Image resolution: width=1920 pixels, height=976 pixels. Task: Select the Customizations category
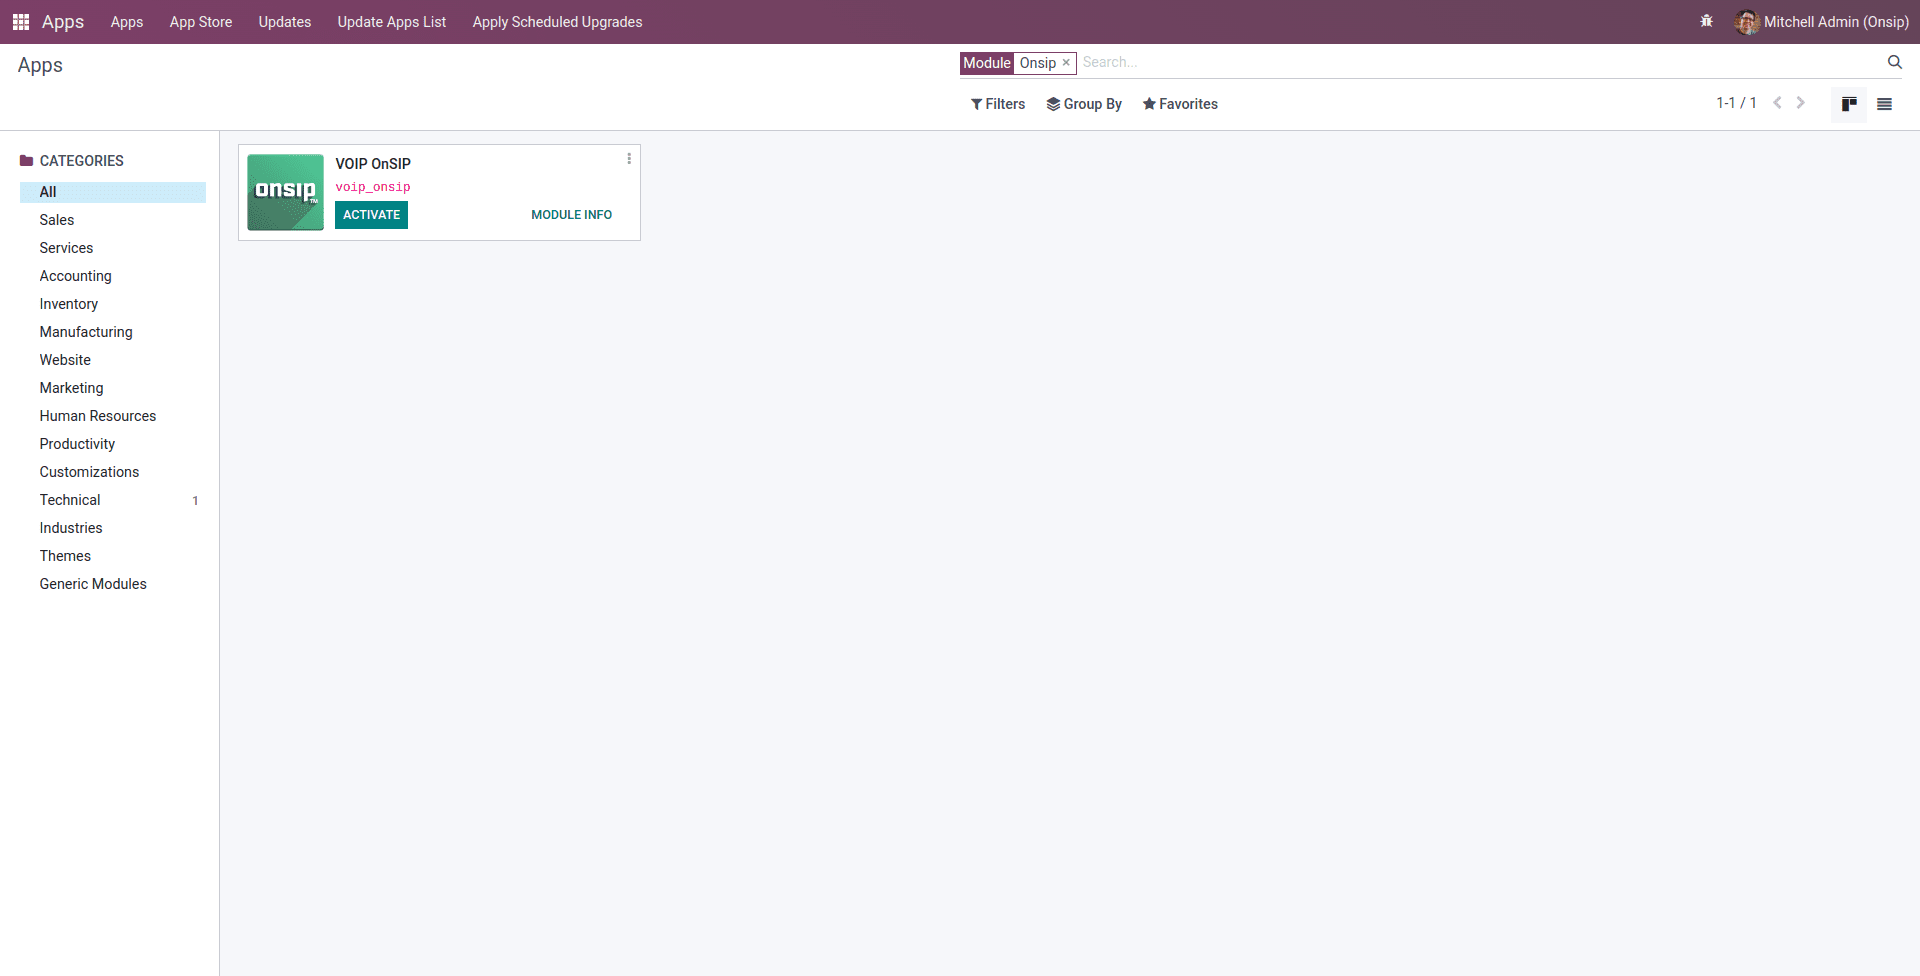click(x=113, y=472)
